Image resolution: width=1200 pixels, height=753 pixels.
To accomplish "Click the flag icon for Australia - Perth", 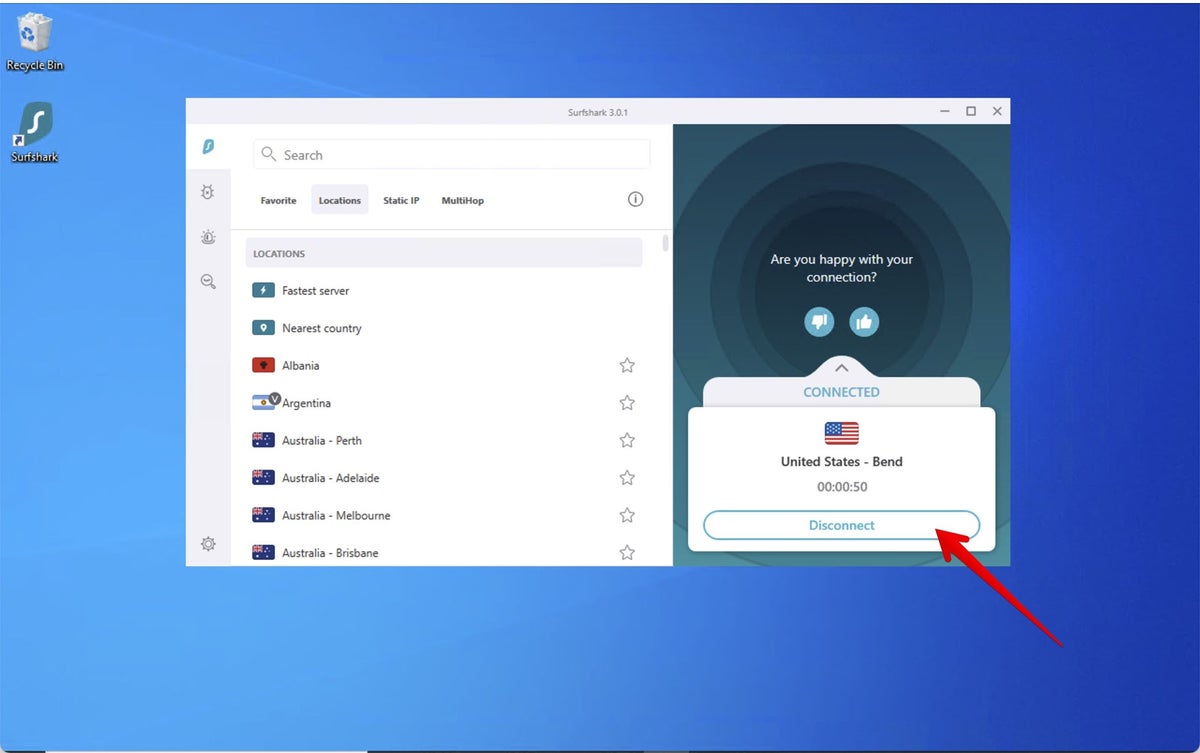I will pyautogui.click(x=263, y=440).
